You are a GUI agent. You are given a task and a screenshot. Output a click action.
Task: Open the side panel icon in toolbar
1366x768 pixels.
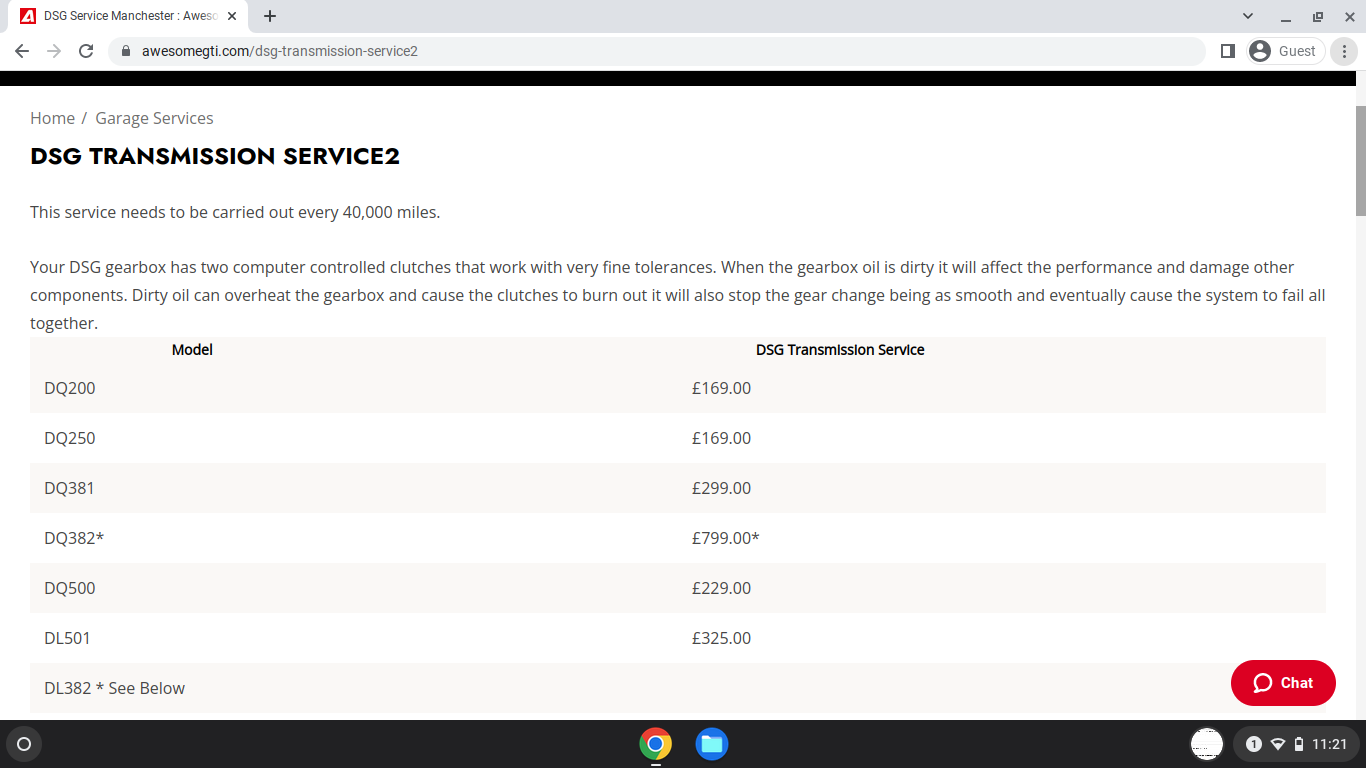pyautogui.click(x=1228, y=51)
